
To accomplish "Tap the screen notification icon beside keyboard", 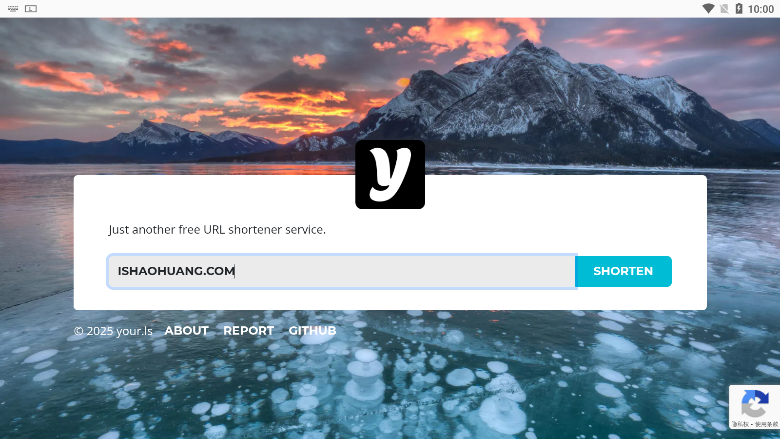I will [31, 8].
